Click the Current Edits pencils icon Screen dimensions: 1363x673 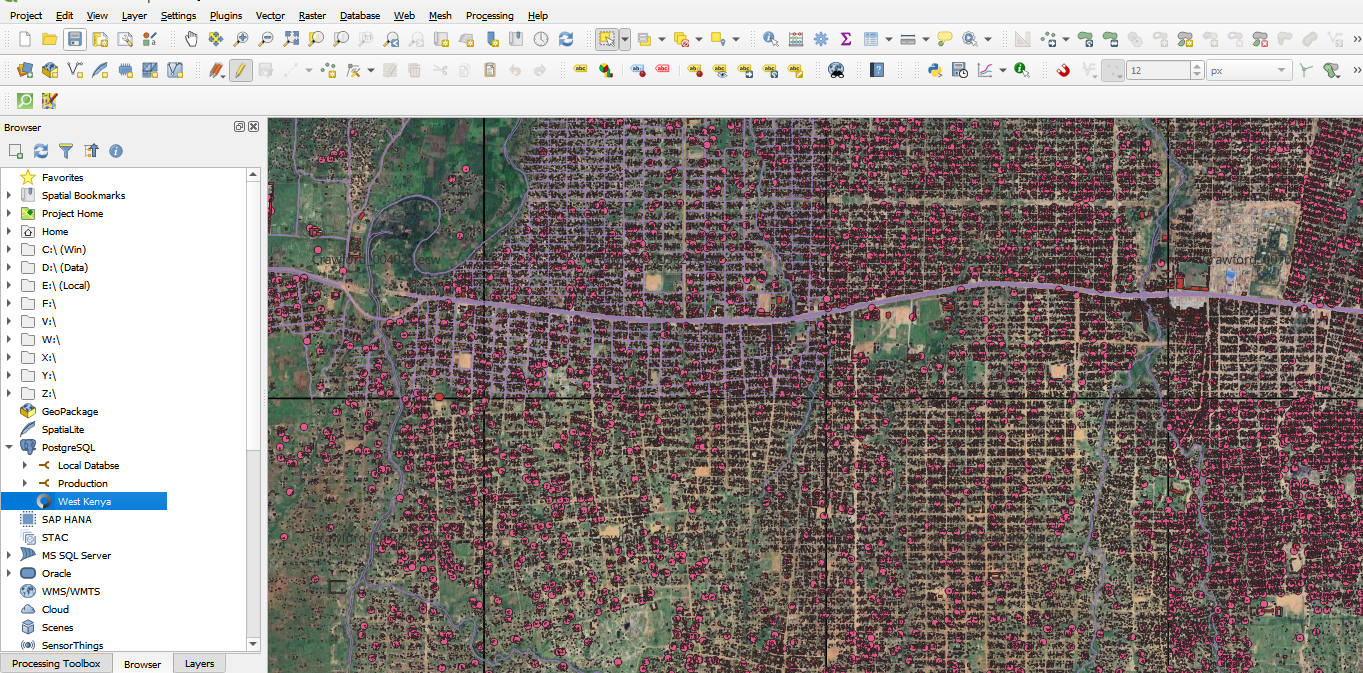(x=216, y=70)
